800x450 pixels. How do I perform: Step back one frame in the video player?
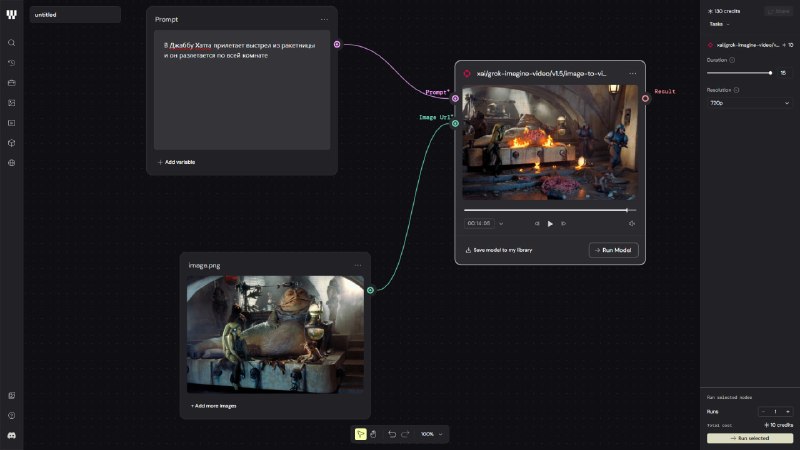click(537, 223)
